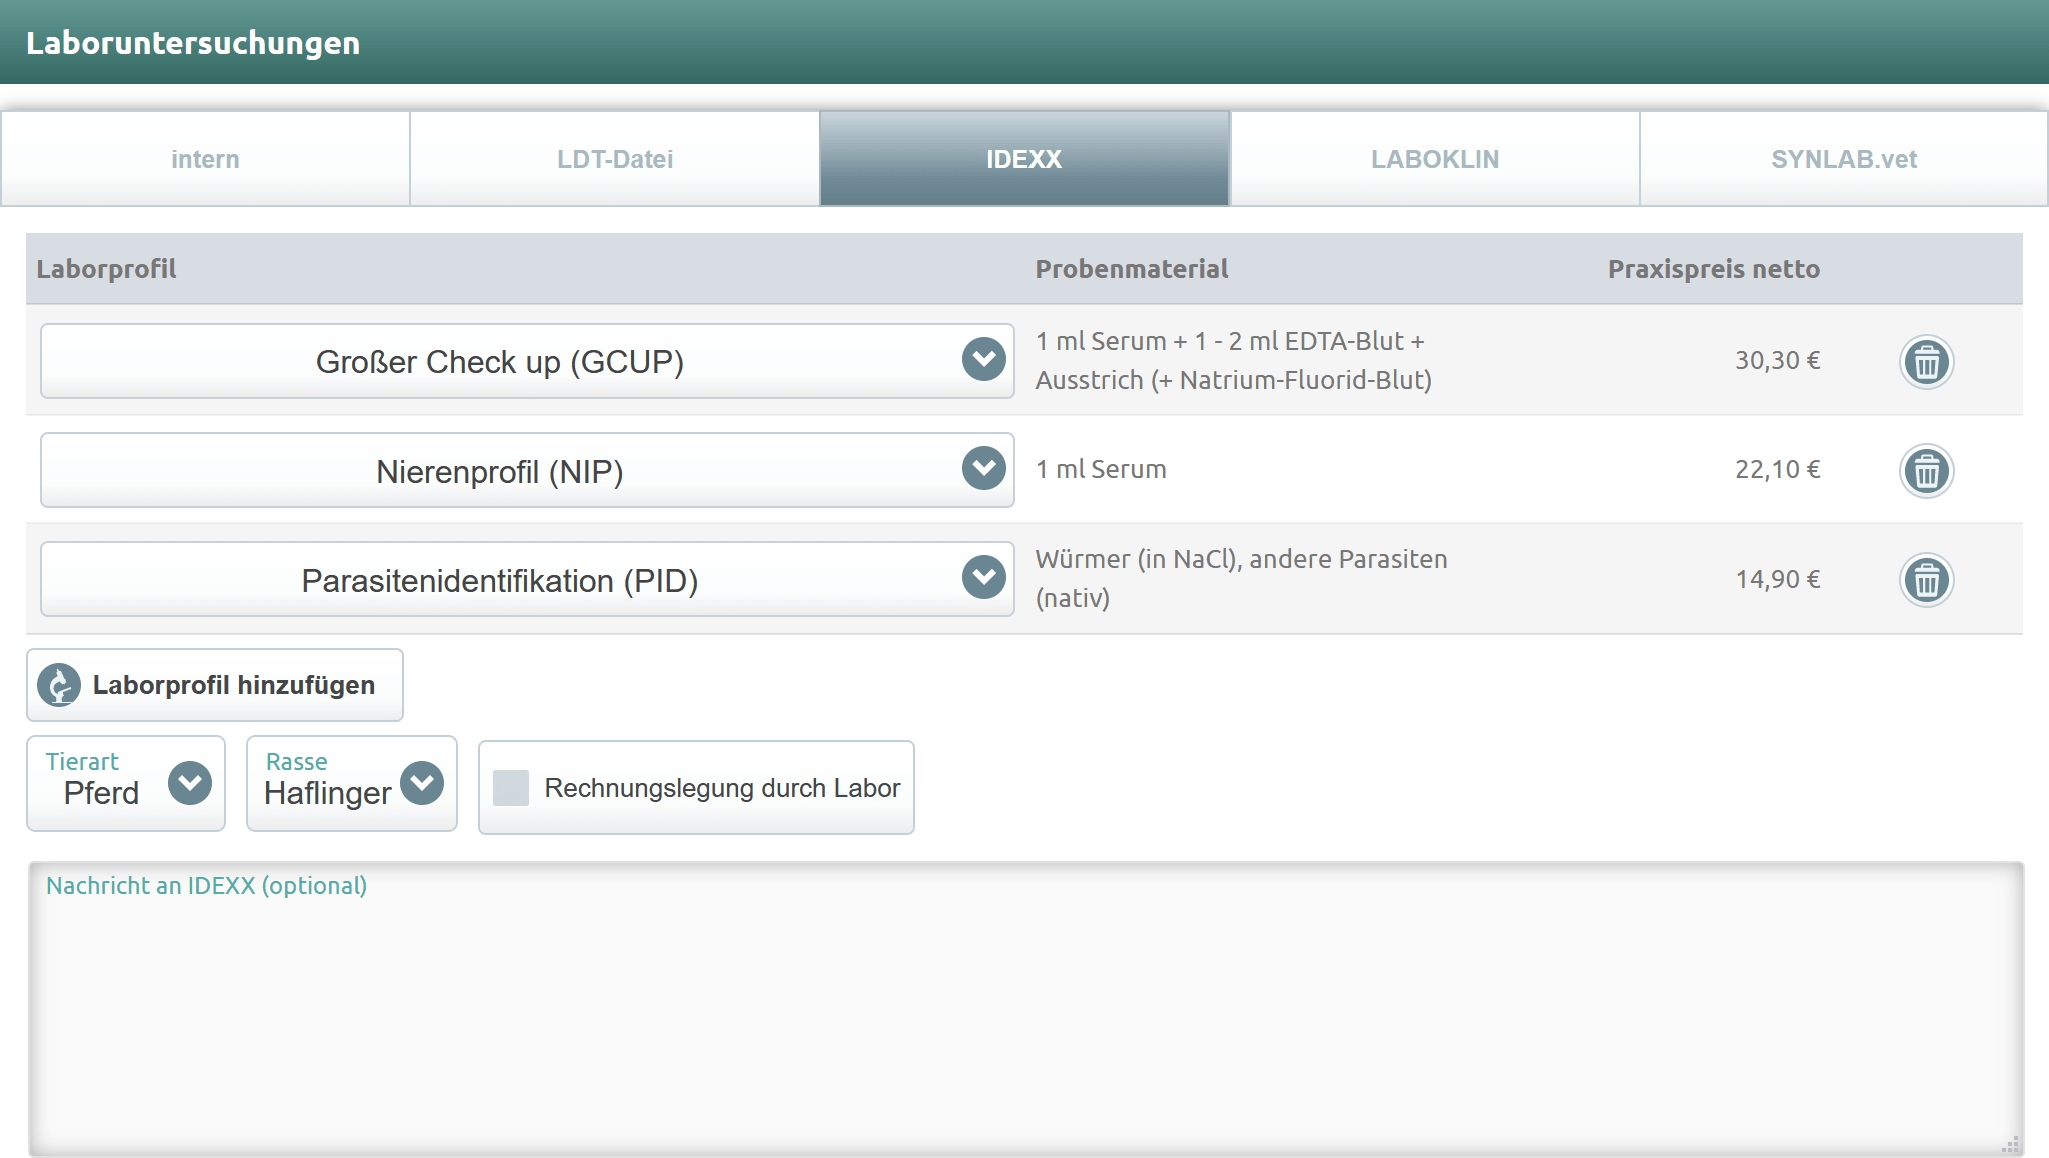Open Parasitenidentifikation (PID) profile dropdown
The width and height of the screenshot is (2049, 1158).
click(x=500, y=580)
